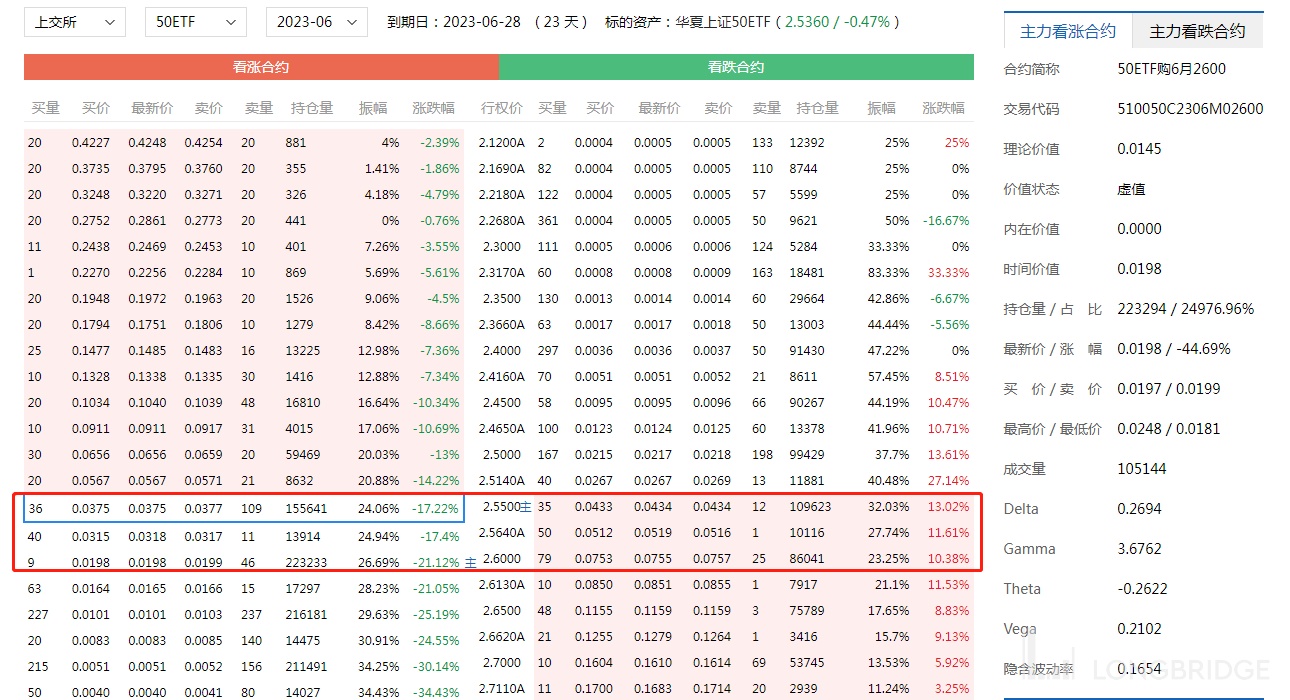Expand the 50ETF underlying selector

[x=195, y=22]
